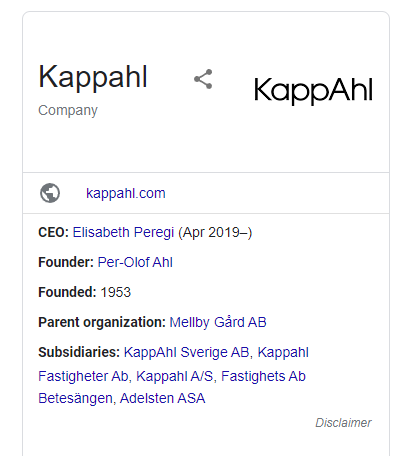Click the Founder field label

coord(66,262)
